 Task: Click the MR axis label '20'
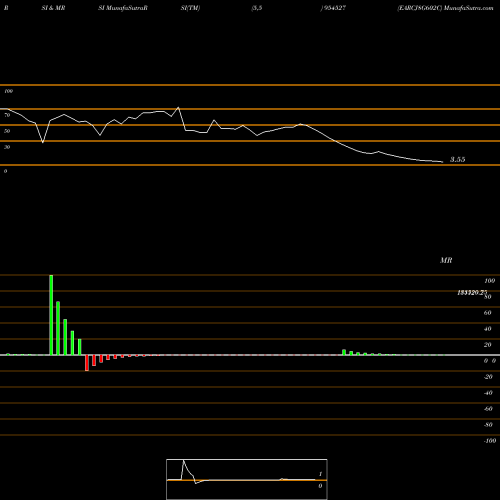point(487,345)
